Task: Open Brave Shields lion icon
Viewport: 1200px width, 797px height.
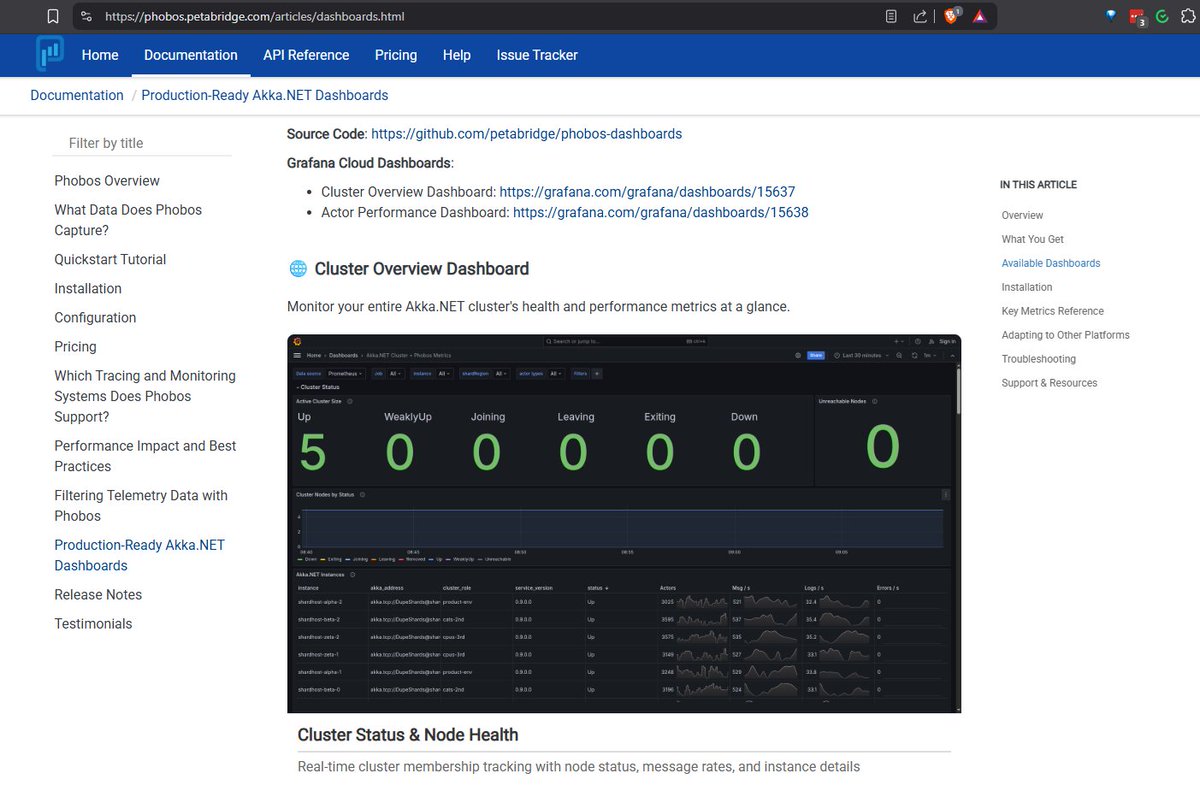Action: pyautogui.click(x=951, y=16)
